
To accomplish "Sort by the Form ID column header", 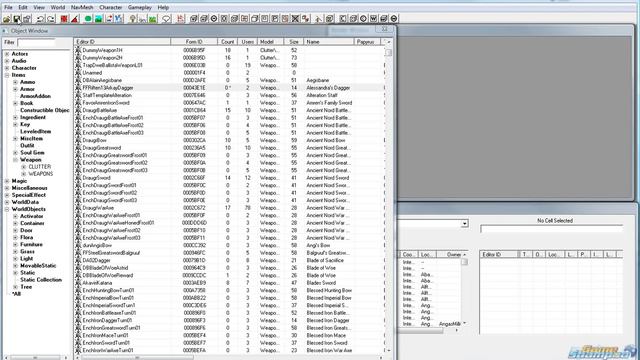I will point(194,42).
